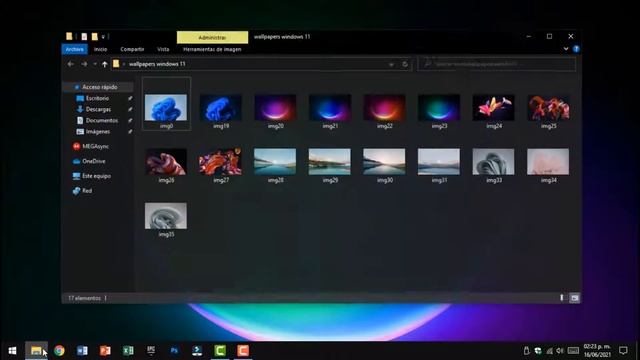Switch to large icons view in status bar
640x360 pixels.
click(x=575, y=298)
